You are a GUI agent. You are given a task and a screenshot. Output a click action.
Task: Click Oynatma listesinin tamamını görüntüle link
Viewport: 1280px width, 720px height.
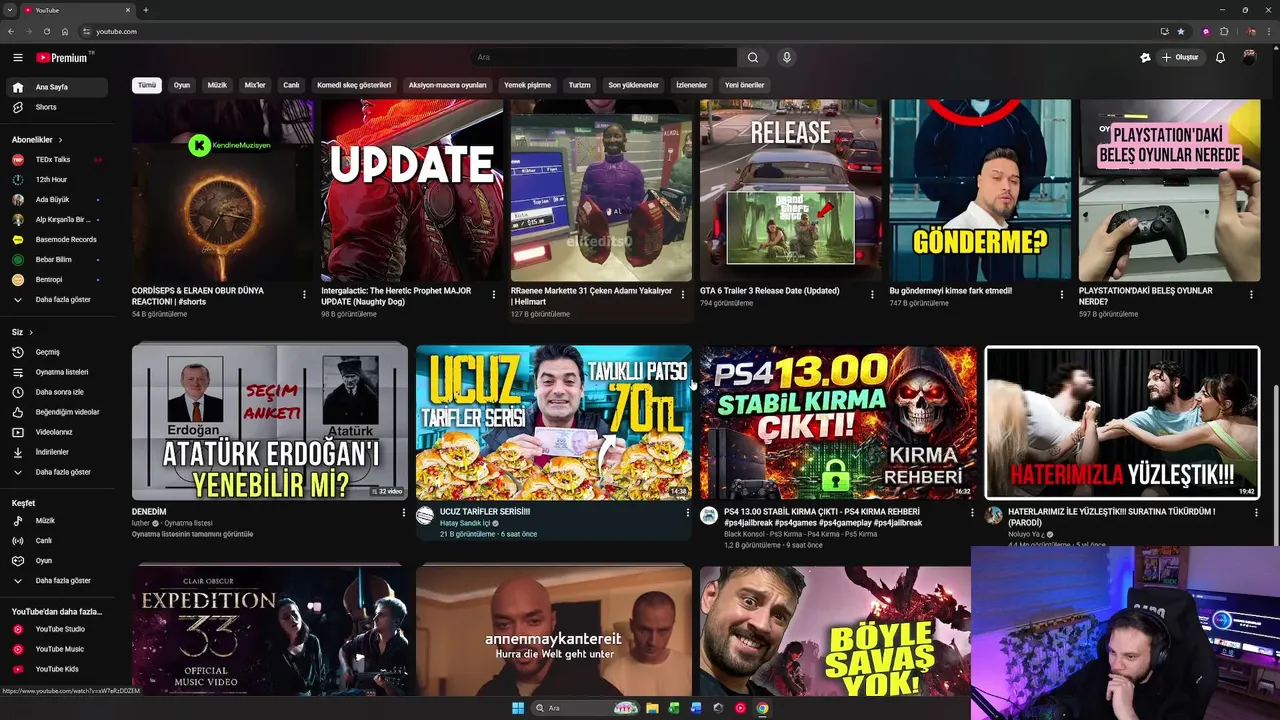(192, 534)
